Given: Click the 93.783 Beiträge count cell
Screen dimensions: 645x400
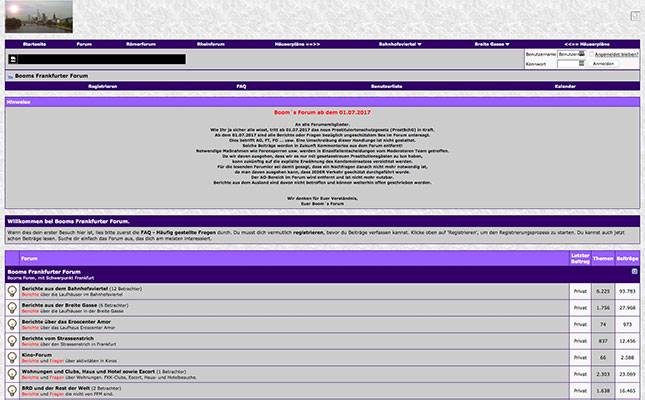Looking at the screenshot, I should click(627, 291).
